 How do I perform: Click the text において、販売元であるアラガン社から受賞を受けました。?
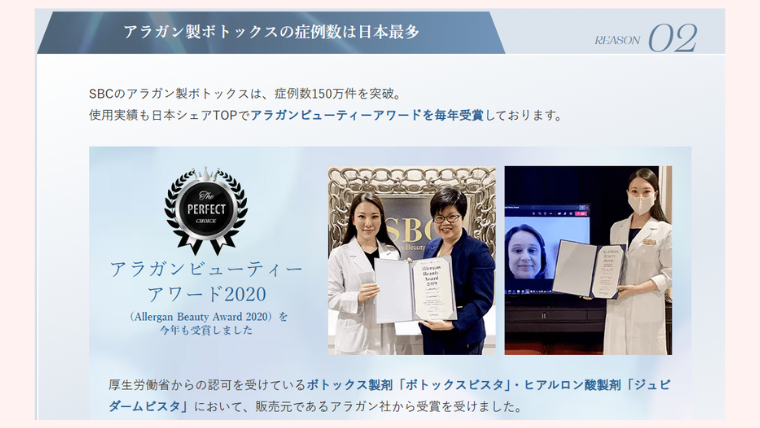pyautogui.click(x=358, y=407)
